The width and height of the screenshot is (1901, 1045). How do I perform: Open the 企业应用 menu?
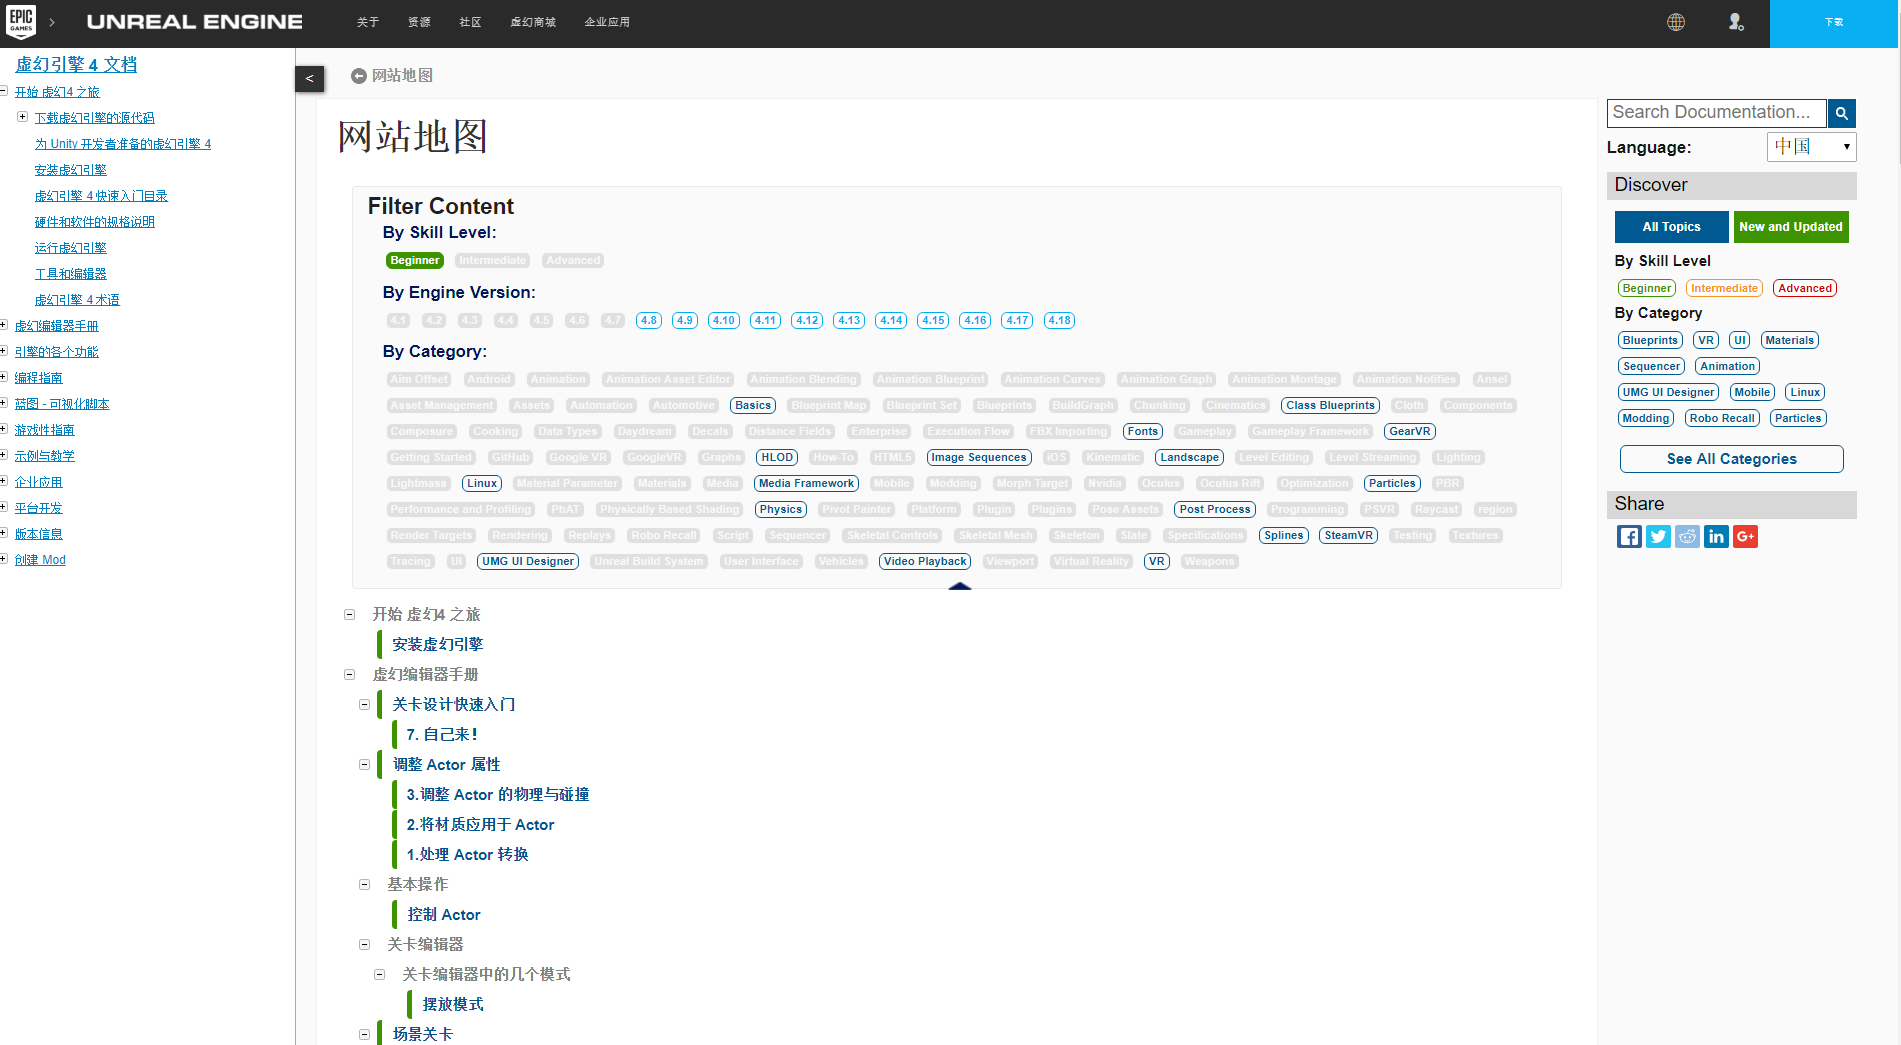607,22
